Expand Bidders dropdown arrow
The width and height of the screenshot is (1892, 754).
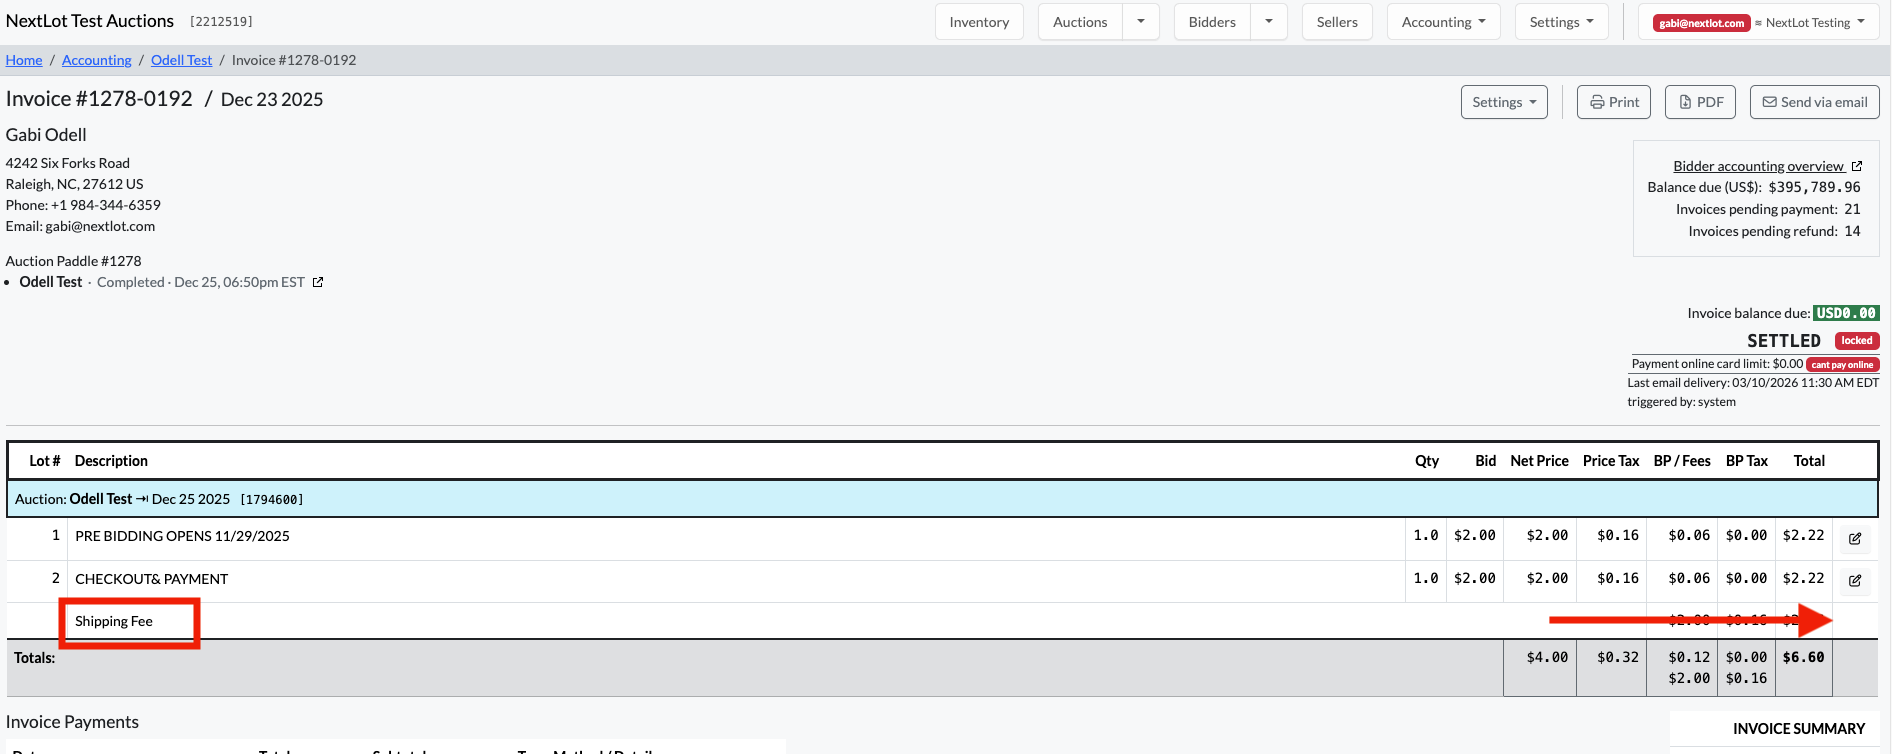pos(1269,22)
